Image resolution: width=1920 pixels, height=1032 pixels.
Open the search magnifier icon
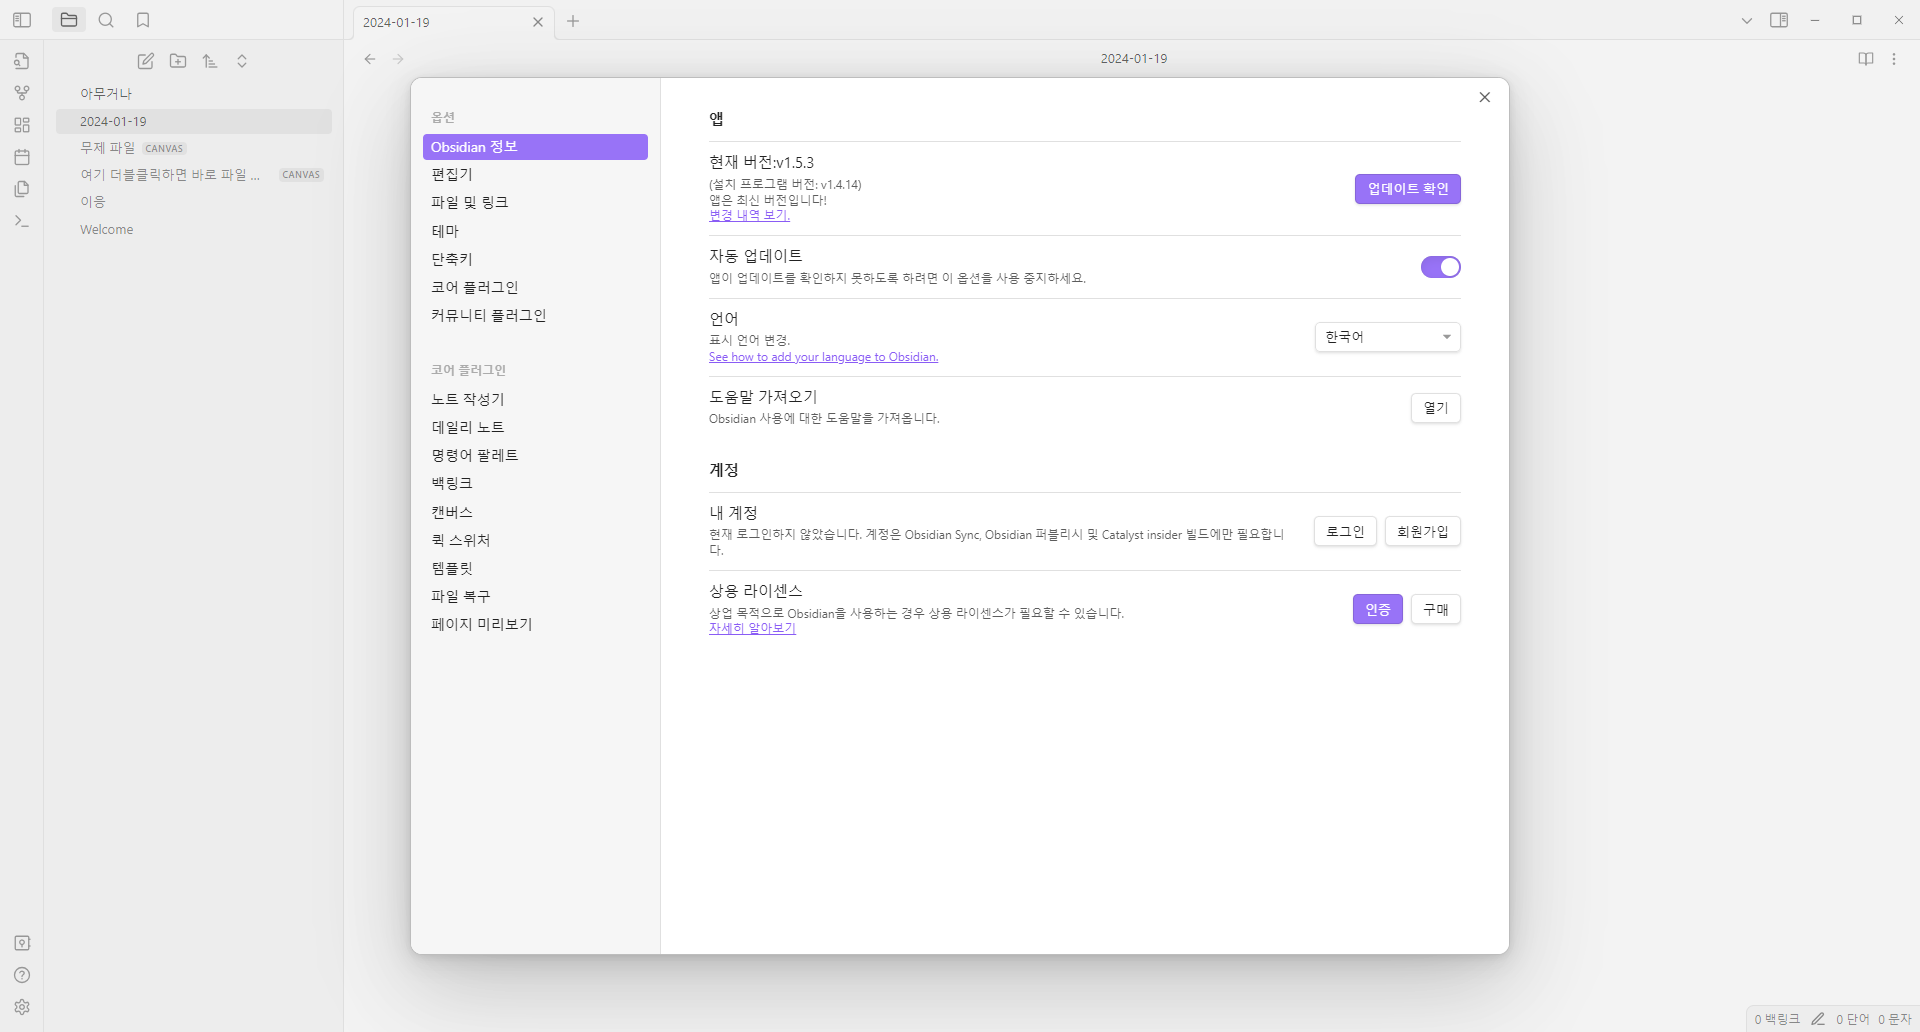point(106,20)
